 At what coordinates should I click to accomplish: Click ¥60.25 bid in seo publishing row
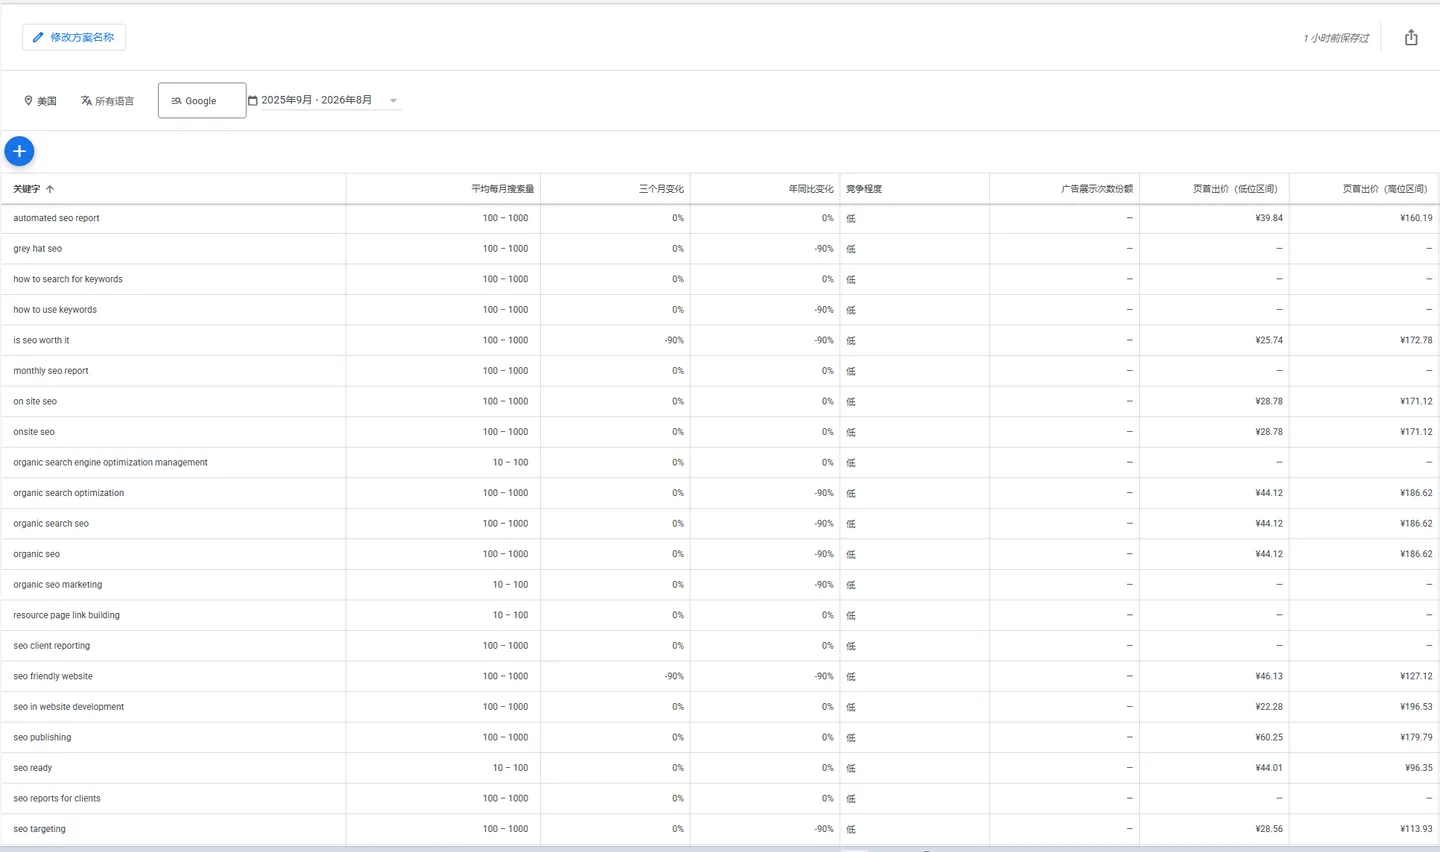click(1269, 737)
